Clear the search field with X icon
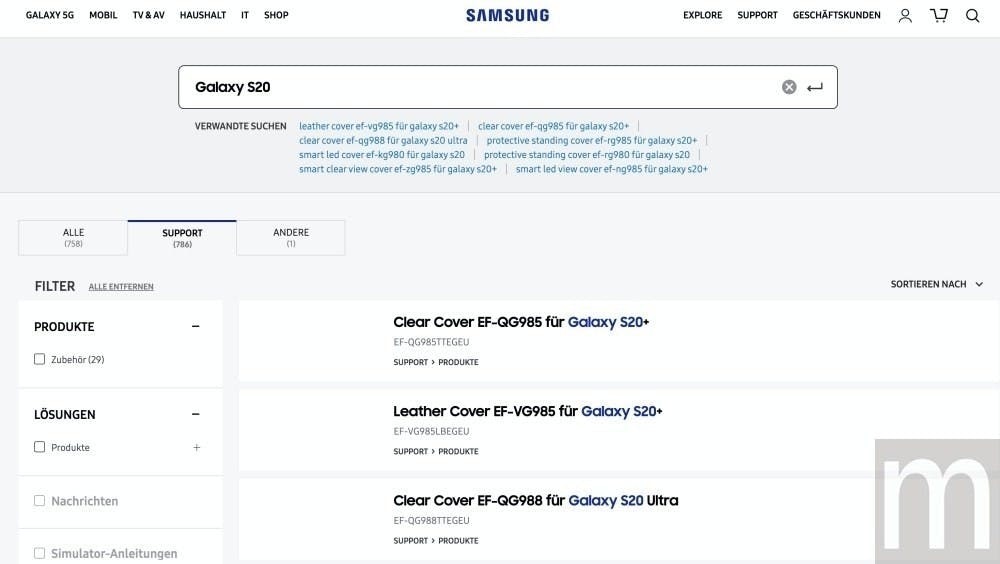This screenshot has width=1000, height=564. (x=789, y=87)
